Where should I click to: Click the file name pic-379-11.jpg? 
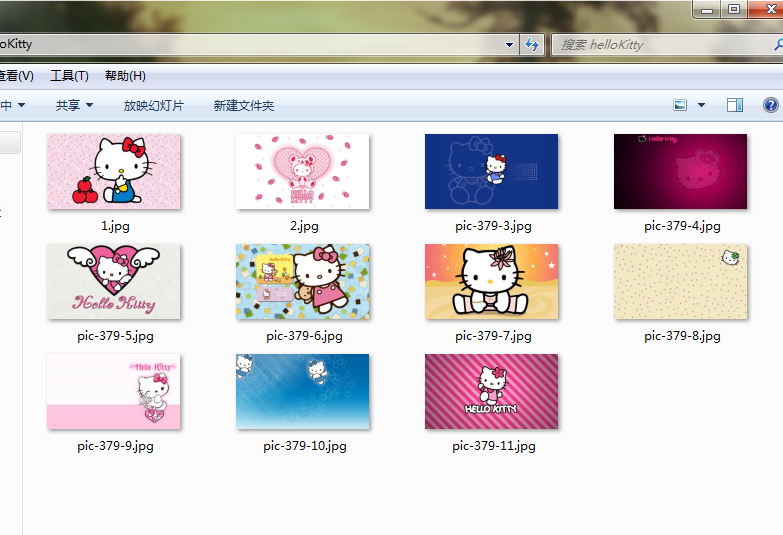[493, 446]
